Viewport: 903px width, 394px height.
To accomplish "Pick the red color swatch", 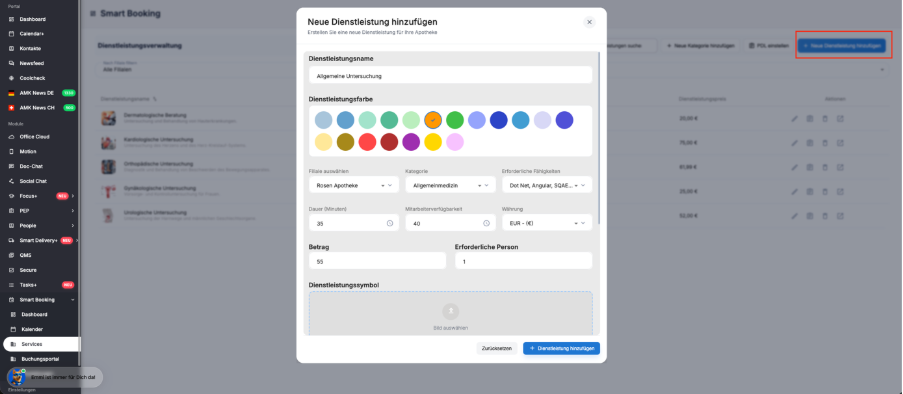I will tap(367, 142).
